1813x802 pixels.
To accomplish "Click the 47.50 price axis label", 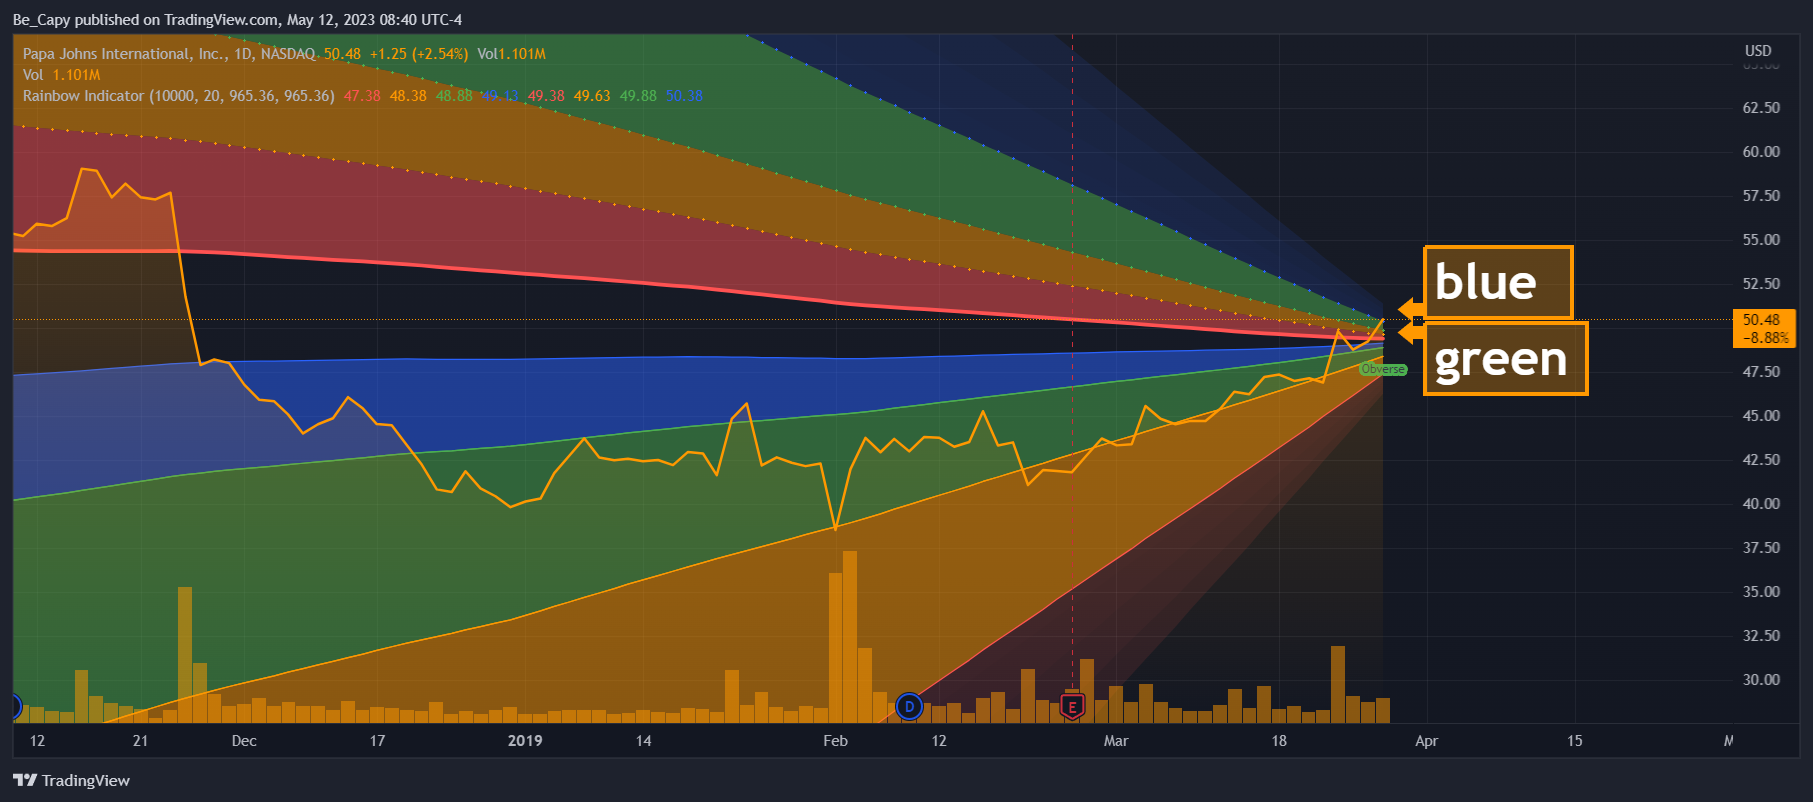I will (1761, 372).
